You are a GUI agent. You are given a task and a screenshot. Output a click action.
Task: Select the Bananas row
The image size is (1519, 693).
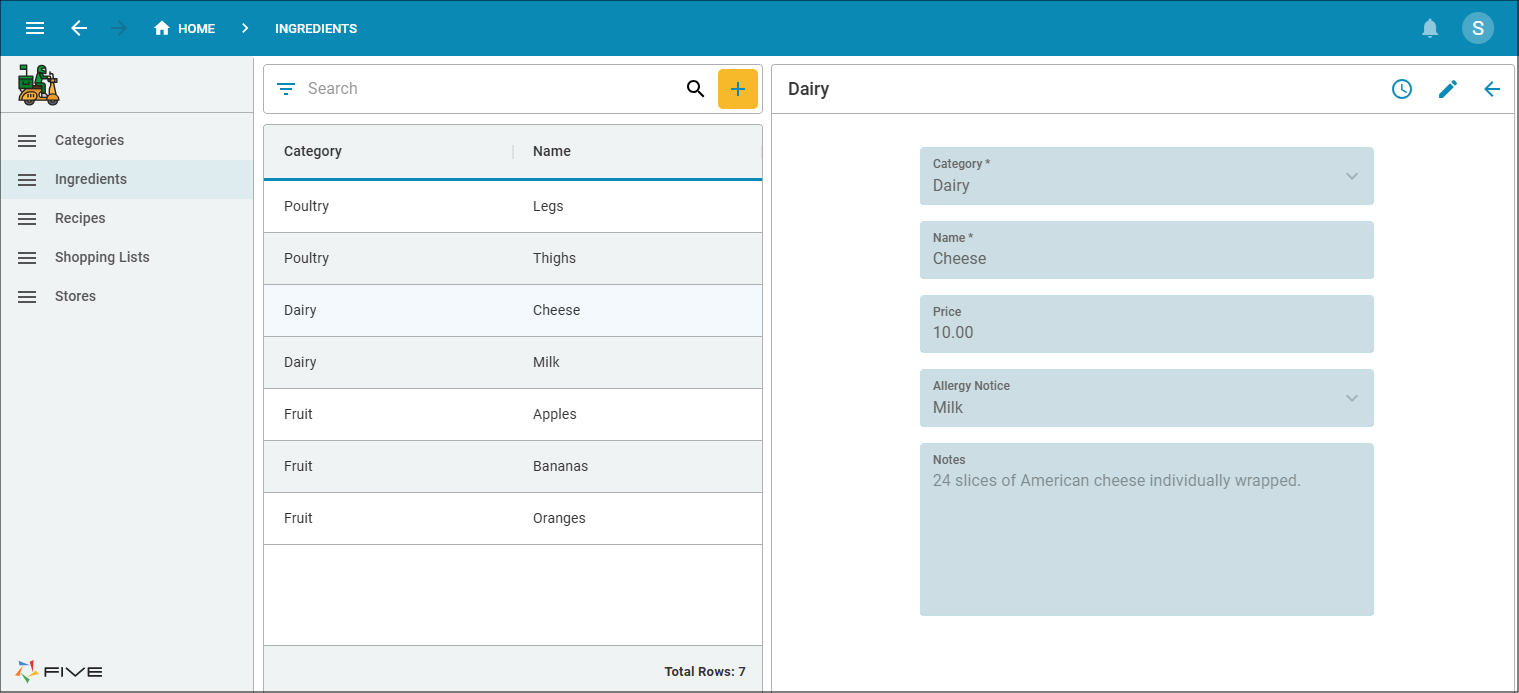(x=513, y=467)
